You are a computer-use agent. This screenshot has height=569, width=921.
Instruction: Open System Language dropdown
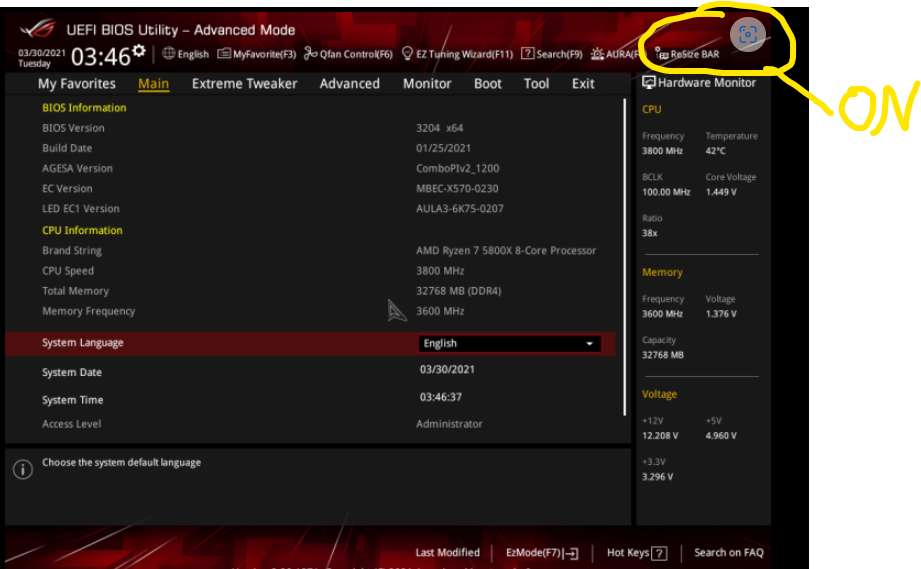[509, 344]
